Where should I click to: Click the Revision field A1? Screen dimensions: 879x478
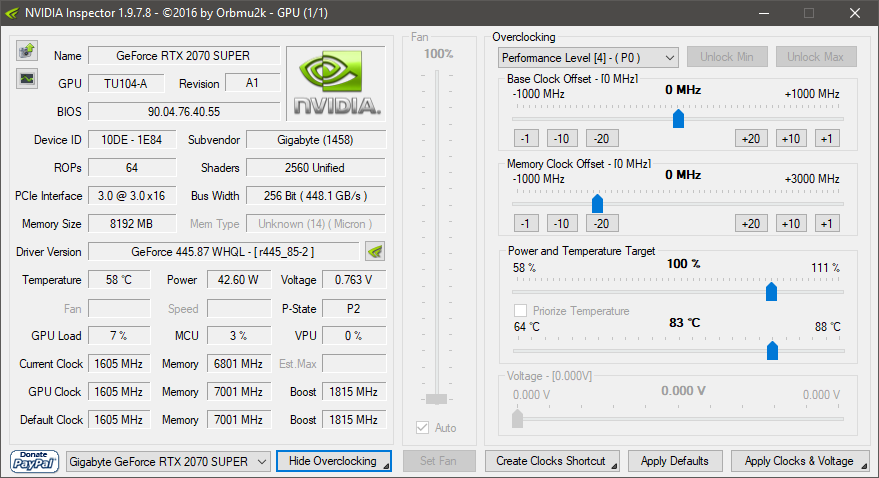(x=252, y=83)
